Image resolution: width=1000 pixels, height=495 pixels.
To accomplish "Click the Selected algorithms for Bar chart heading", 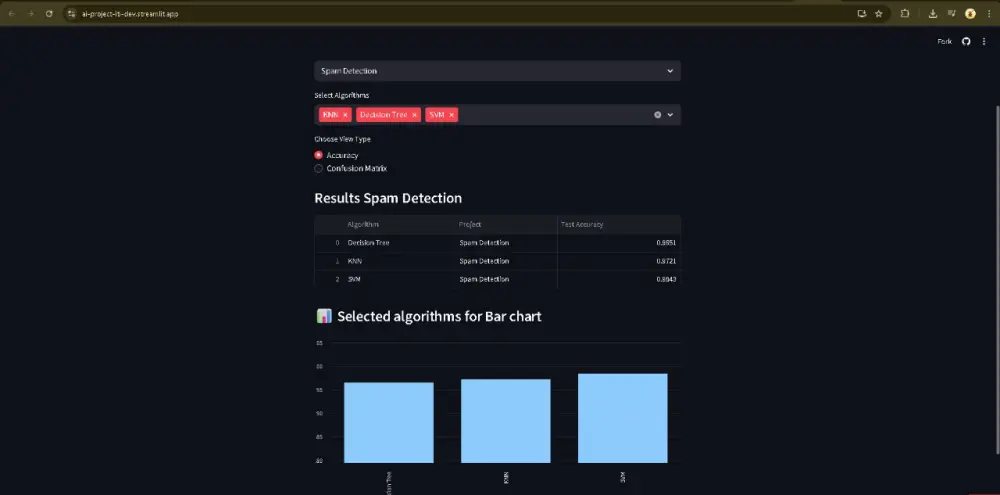I will 439,316.
